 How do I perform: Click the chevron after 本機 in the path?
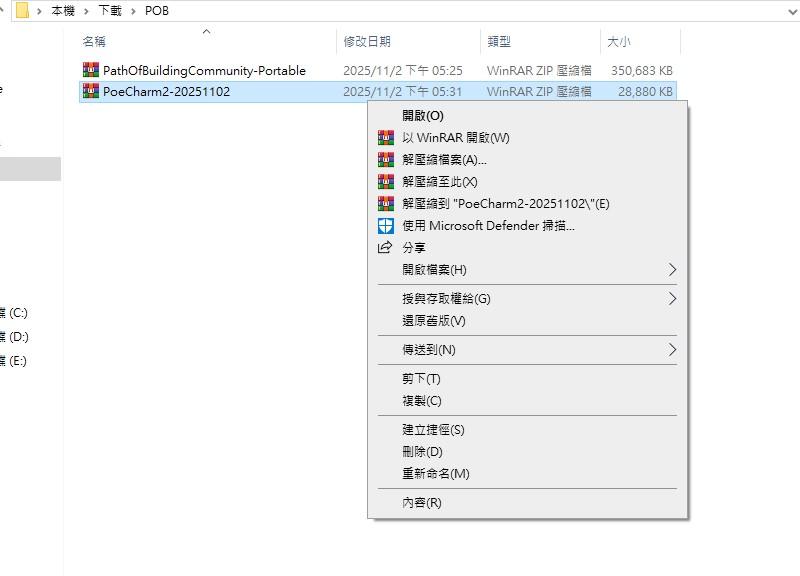(86, 11)
